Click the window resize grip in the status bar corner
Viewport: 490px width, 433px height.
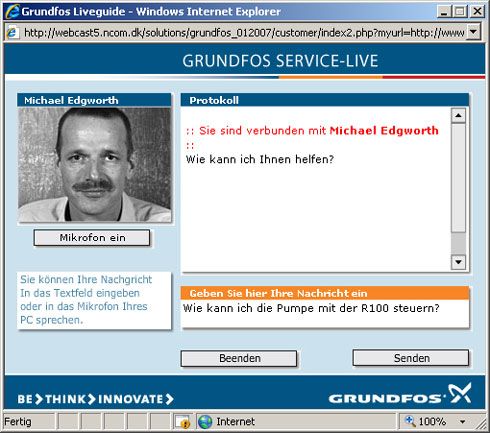(481, 424)
